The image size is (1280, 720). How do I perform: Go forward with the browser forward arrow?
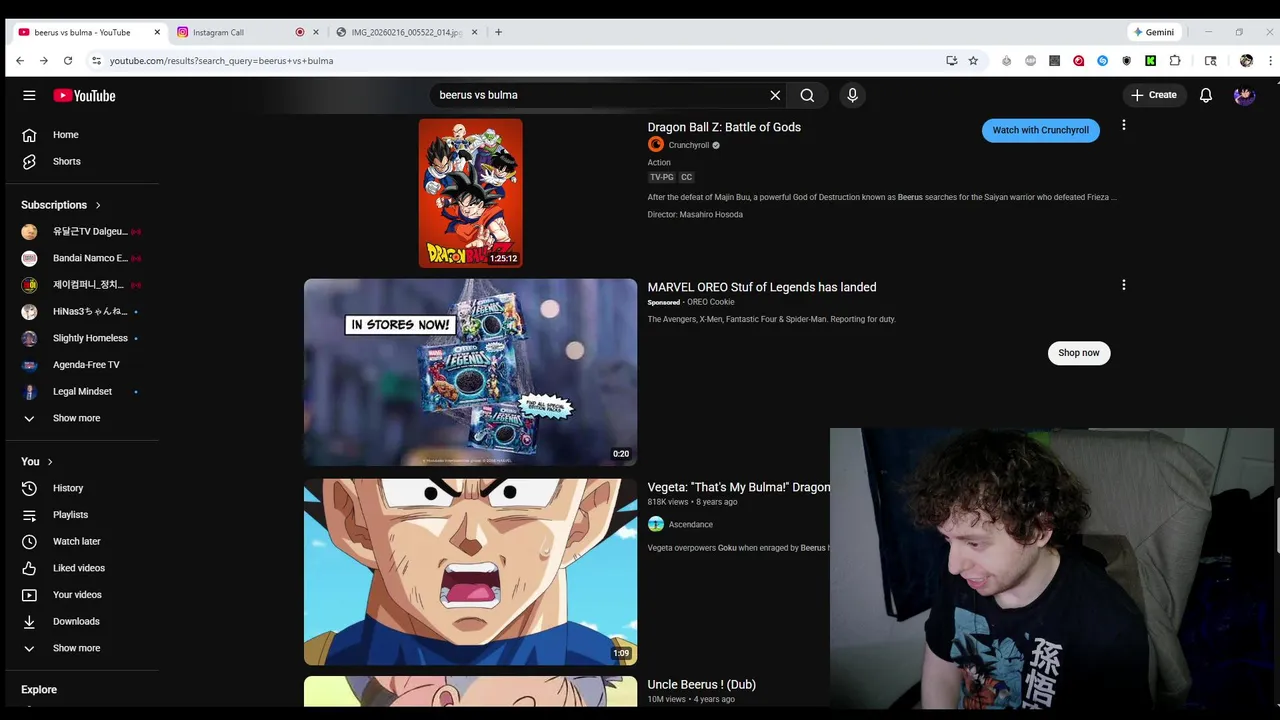pos(44,60)
